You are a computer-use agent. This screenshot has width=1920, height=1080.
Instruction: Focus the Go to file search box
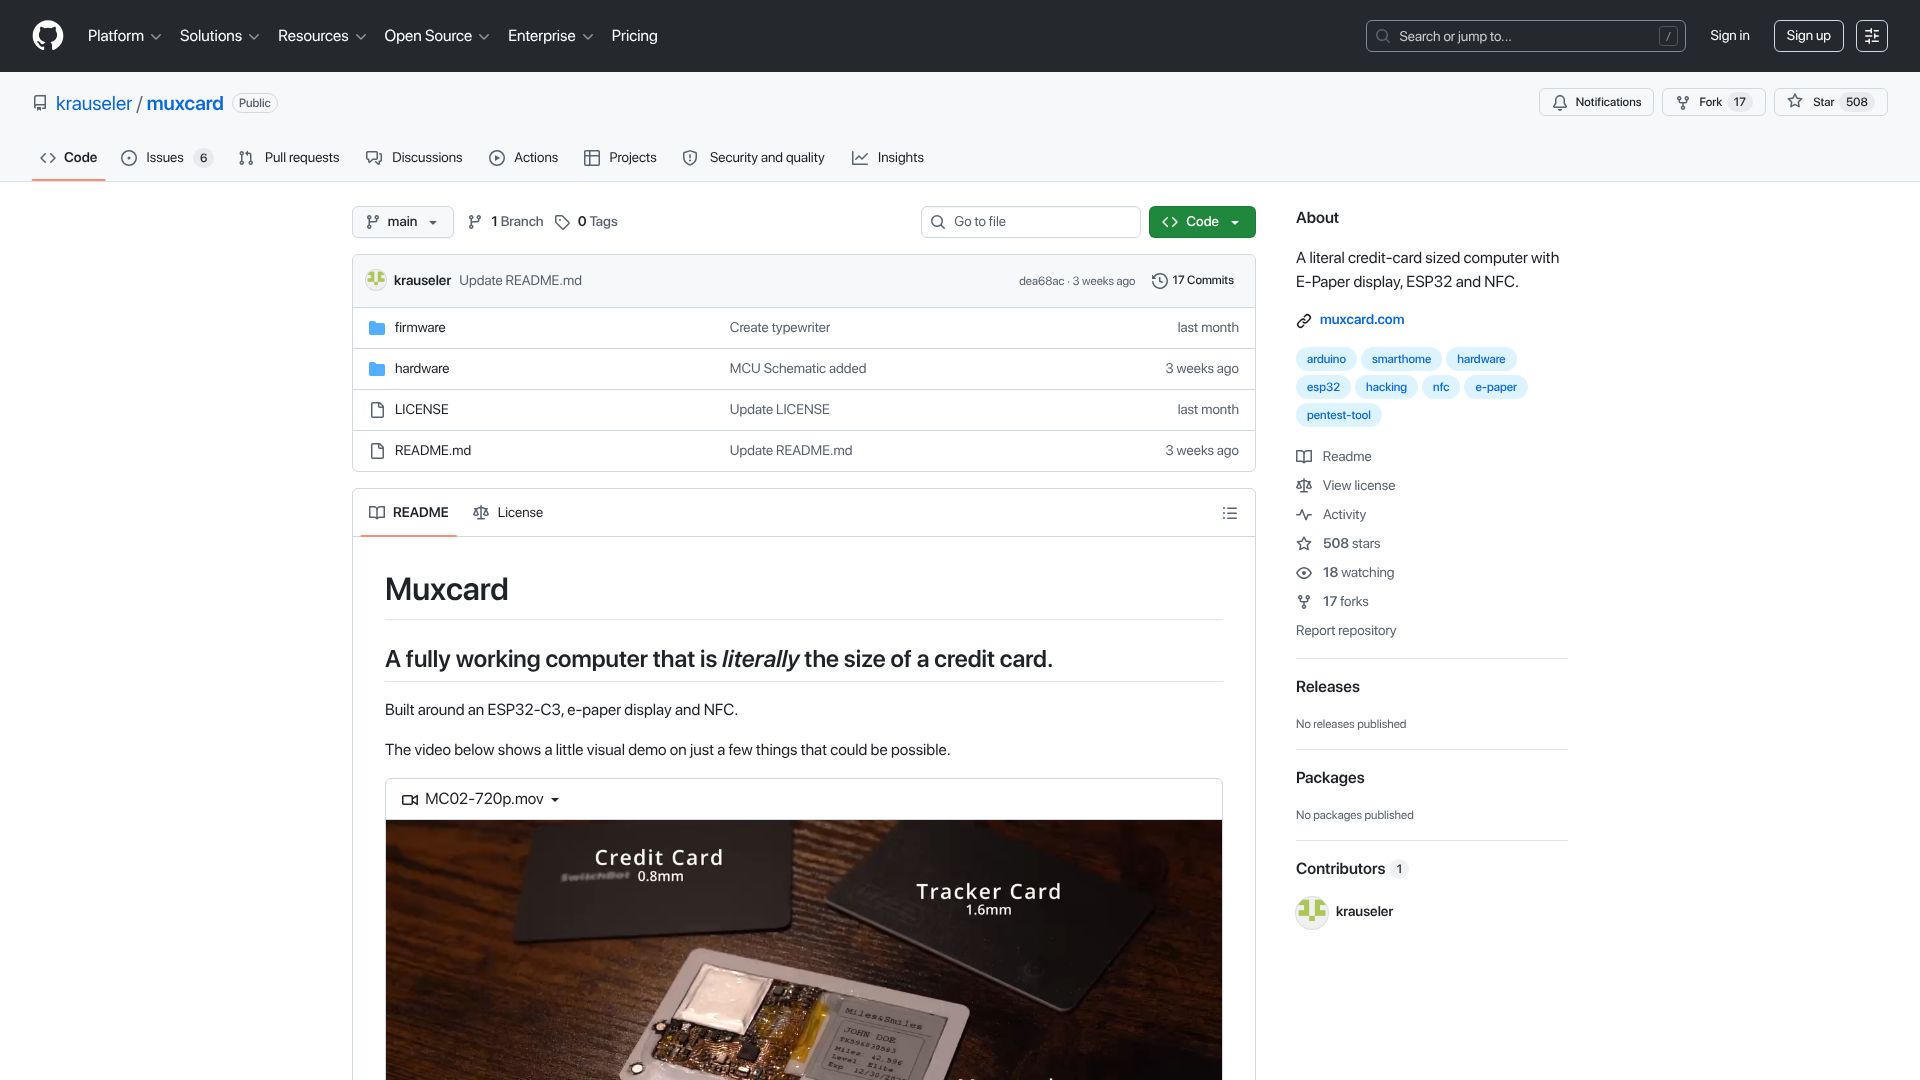click(1030, 222)
